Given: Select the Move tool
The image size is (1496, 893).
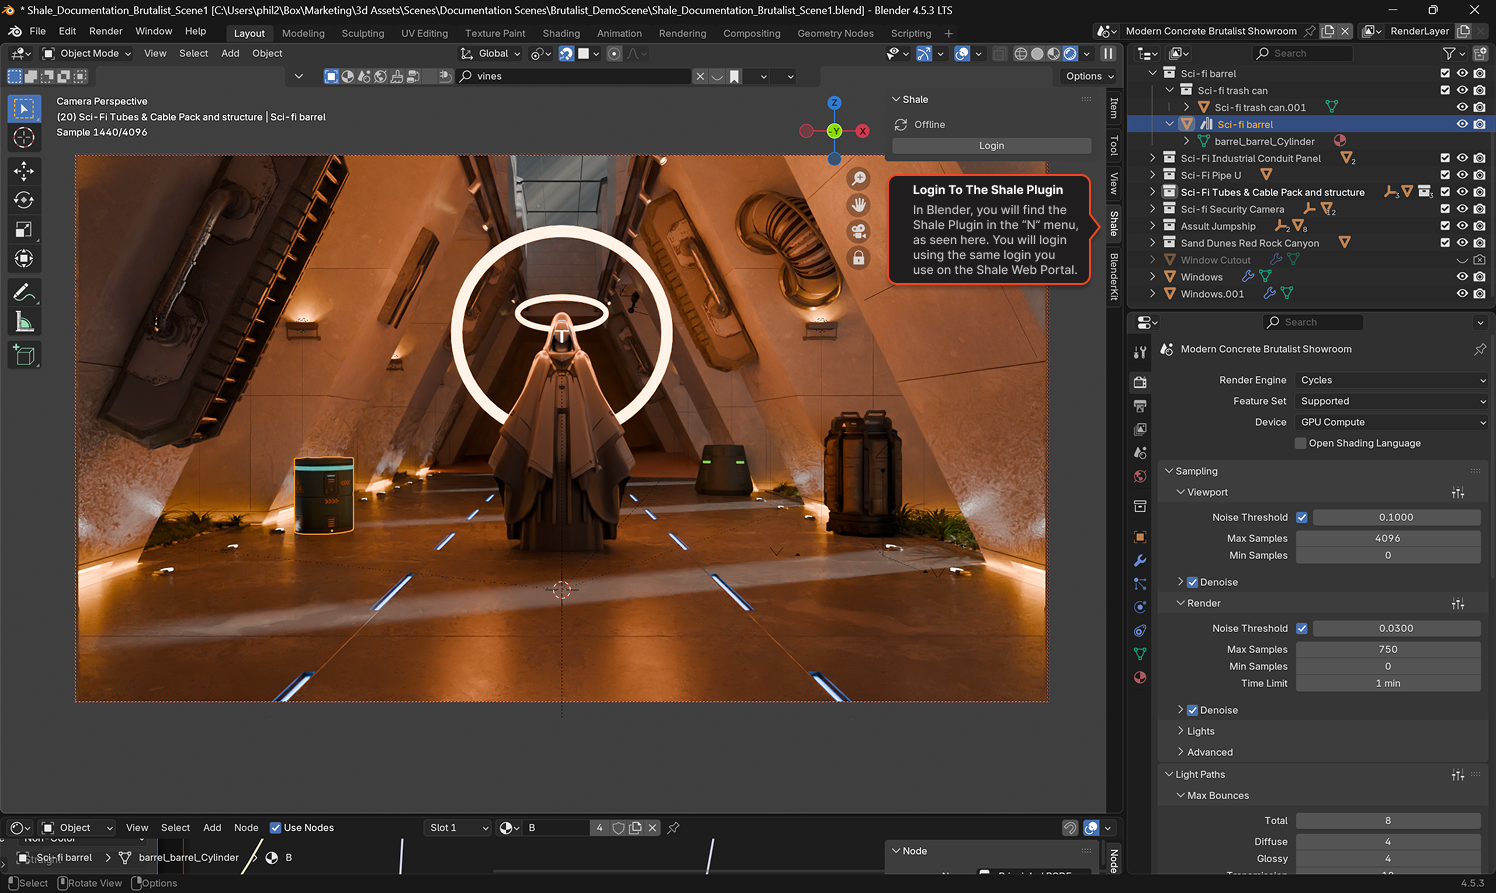Looking at the screenshot, I should tap(24, 171).
